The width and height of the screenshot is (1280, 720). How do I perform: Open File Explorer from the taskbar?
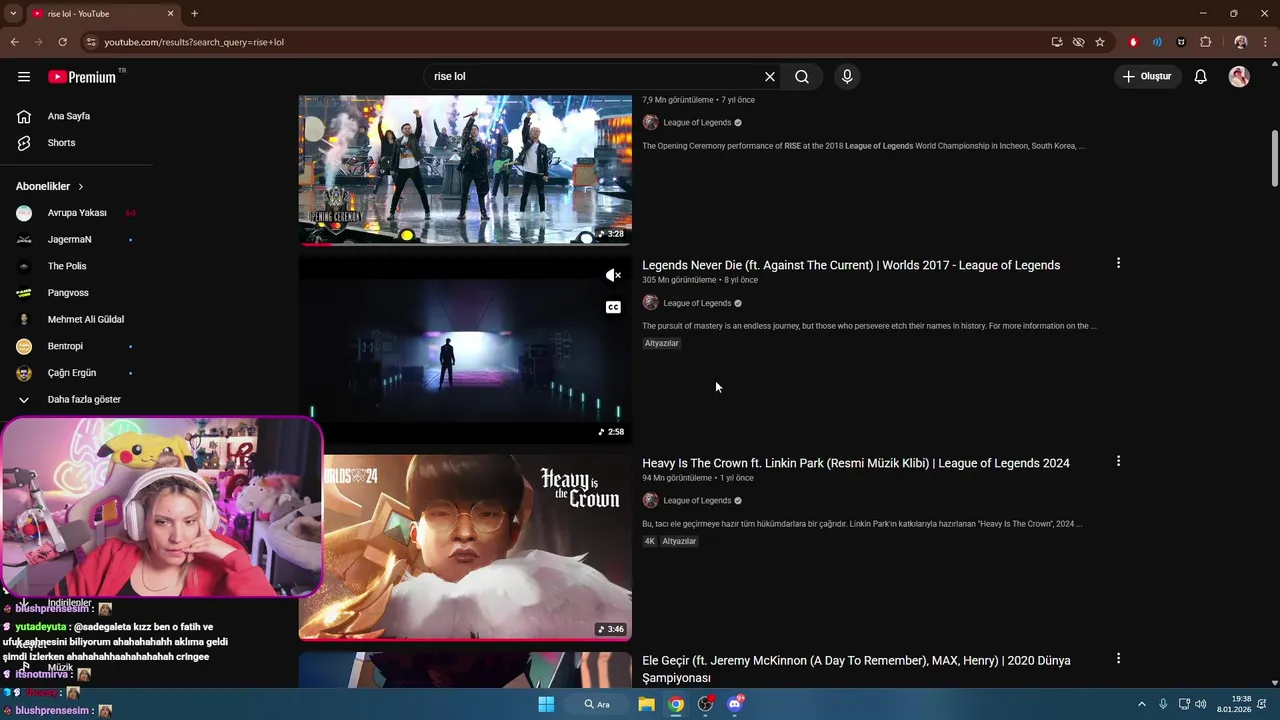tap(647, 704)
